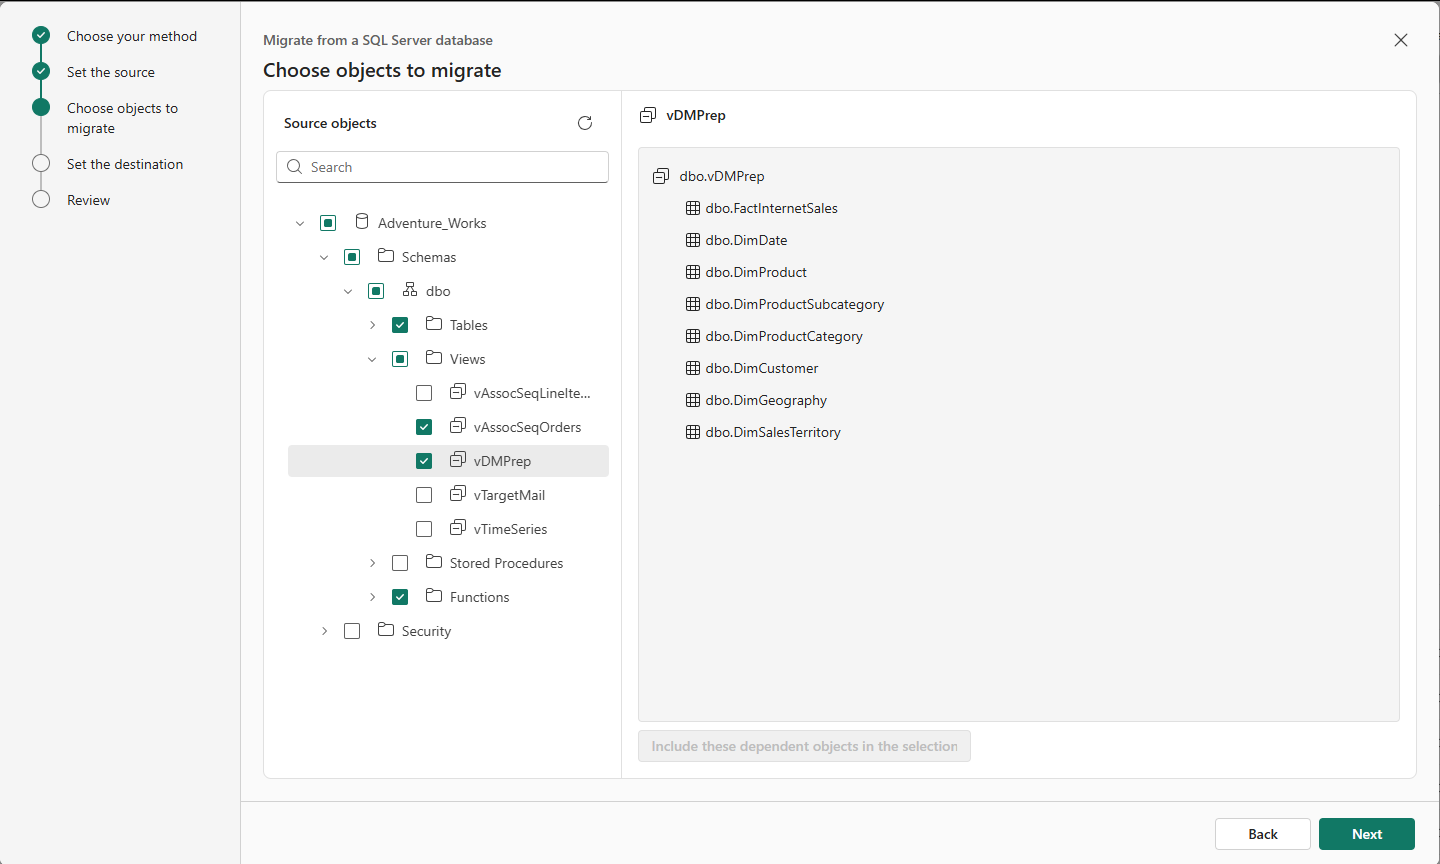Image resolution: width=1440 pixels, height=864 pixels.
Task: Click the vDMPrep header icon in right panel
Action: click(648, 115)
